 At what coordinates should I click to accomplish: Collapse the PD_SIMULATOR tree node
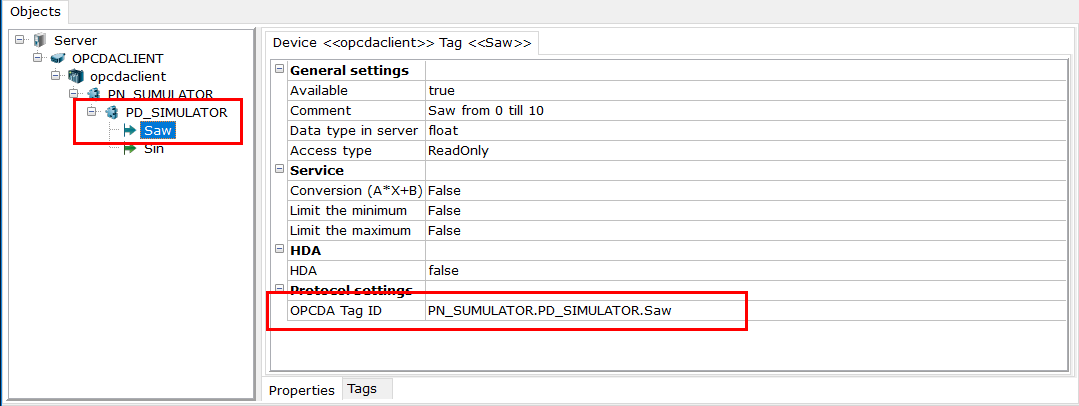[91, 112]
